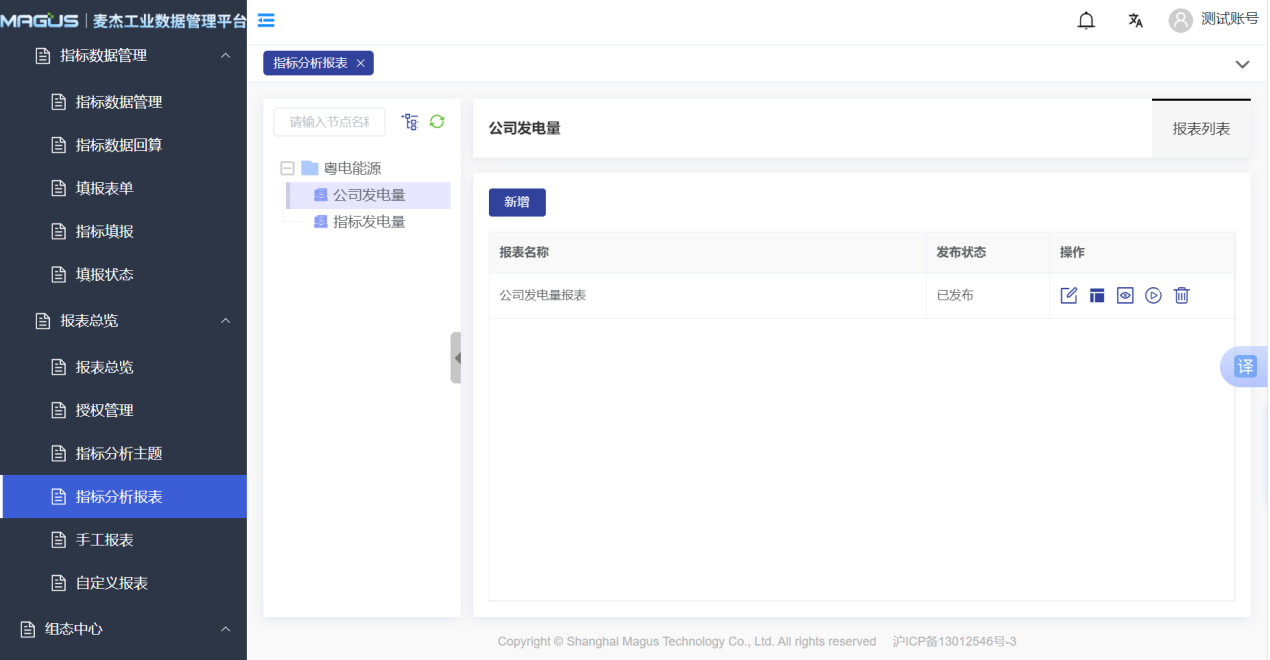This screenshot has width=1270, height=660.
Task: Click the edit icon for 公司发电量报表
Action: pyautogui.click(x=1069, y=295)
